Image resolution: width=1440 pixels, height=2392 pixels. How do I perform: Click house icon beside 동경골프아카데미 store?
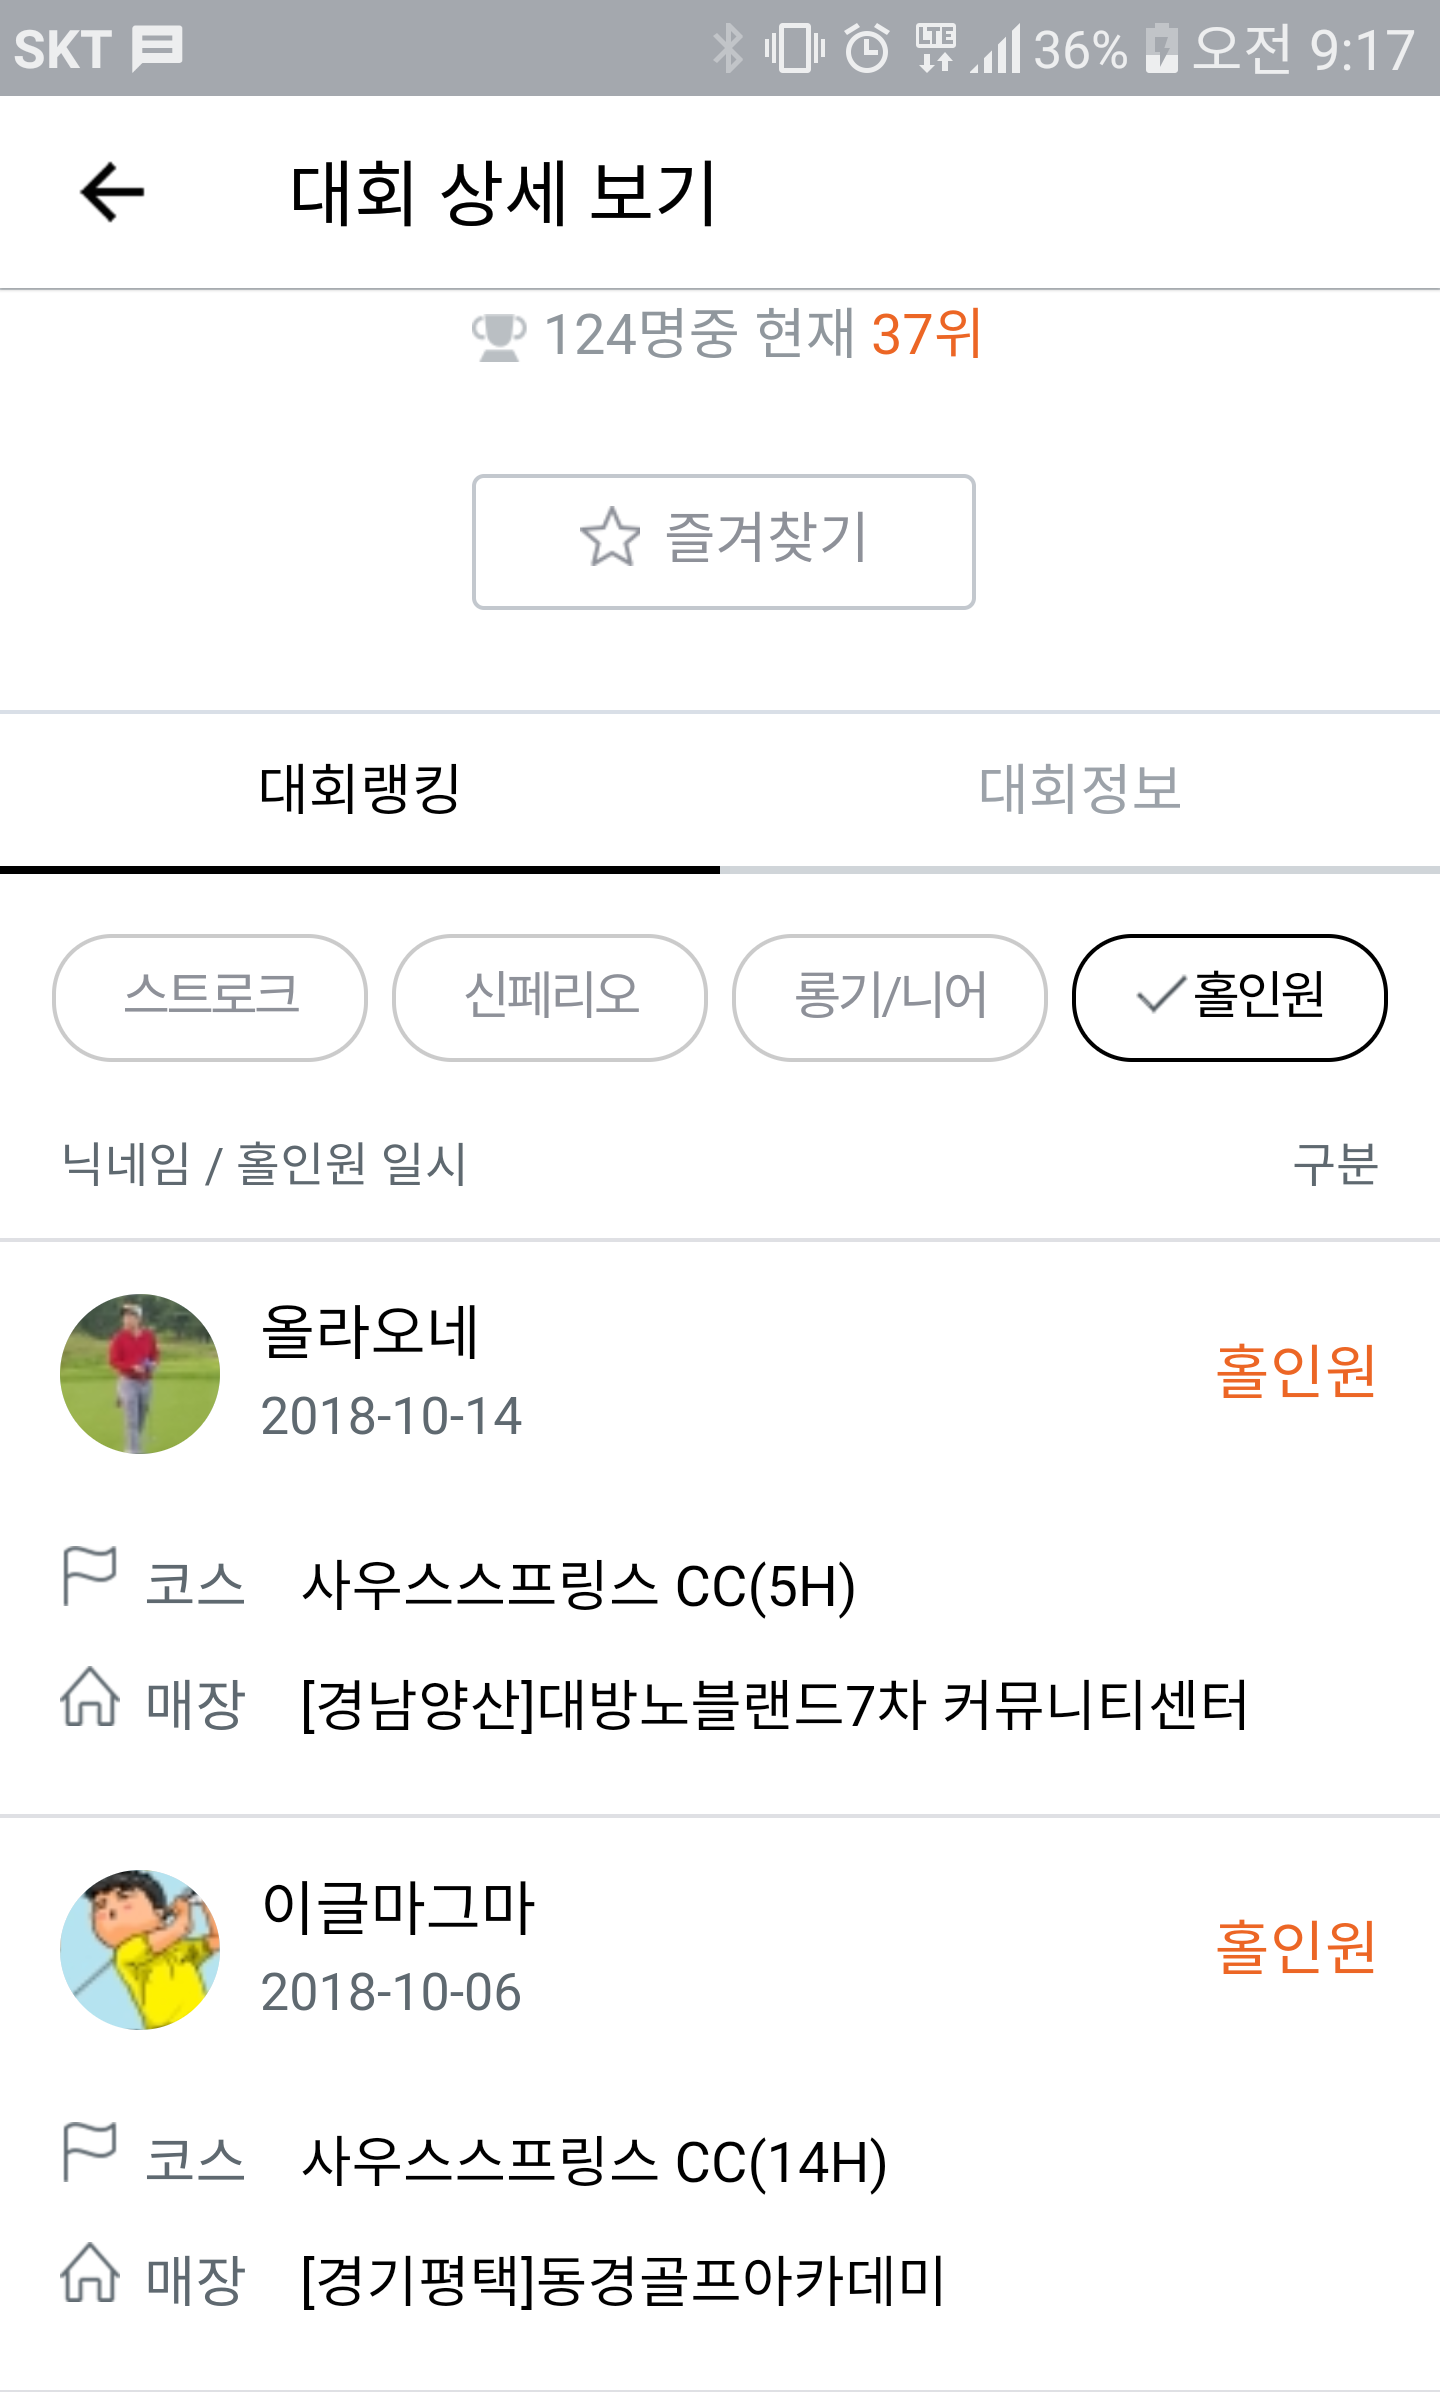tap(90, 2274)
